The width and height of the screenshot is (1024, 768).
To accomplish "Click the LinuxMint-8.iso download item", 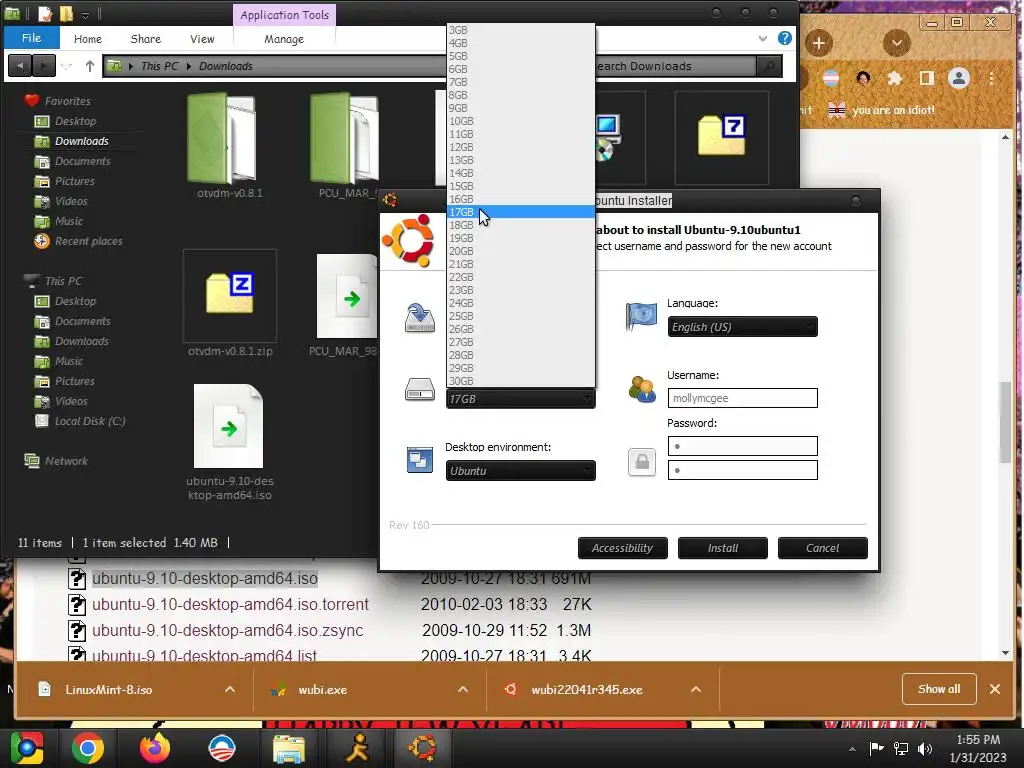I will [108, 690].
